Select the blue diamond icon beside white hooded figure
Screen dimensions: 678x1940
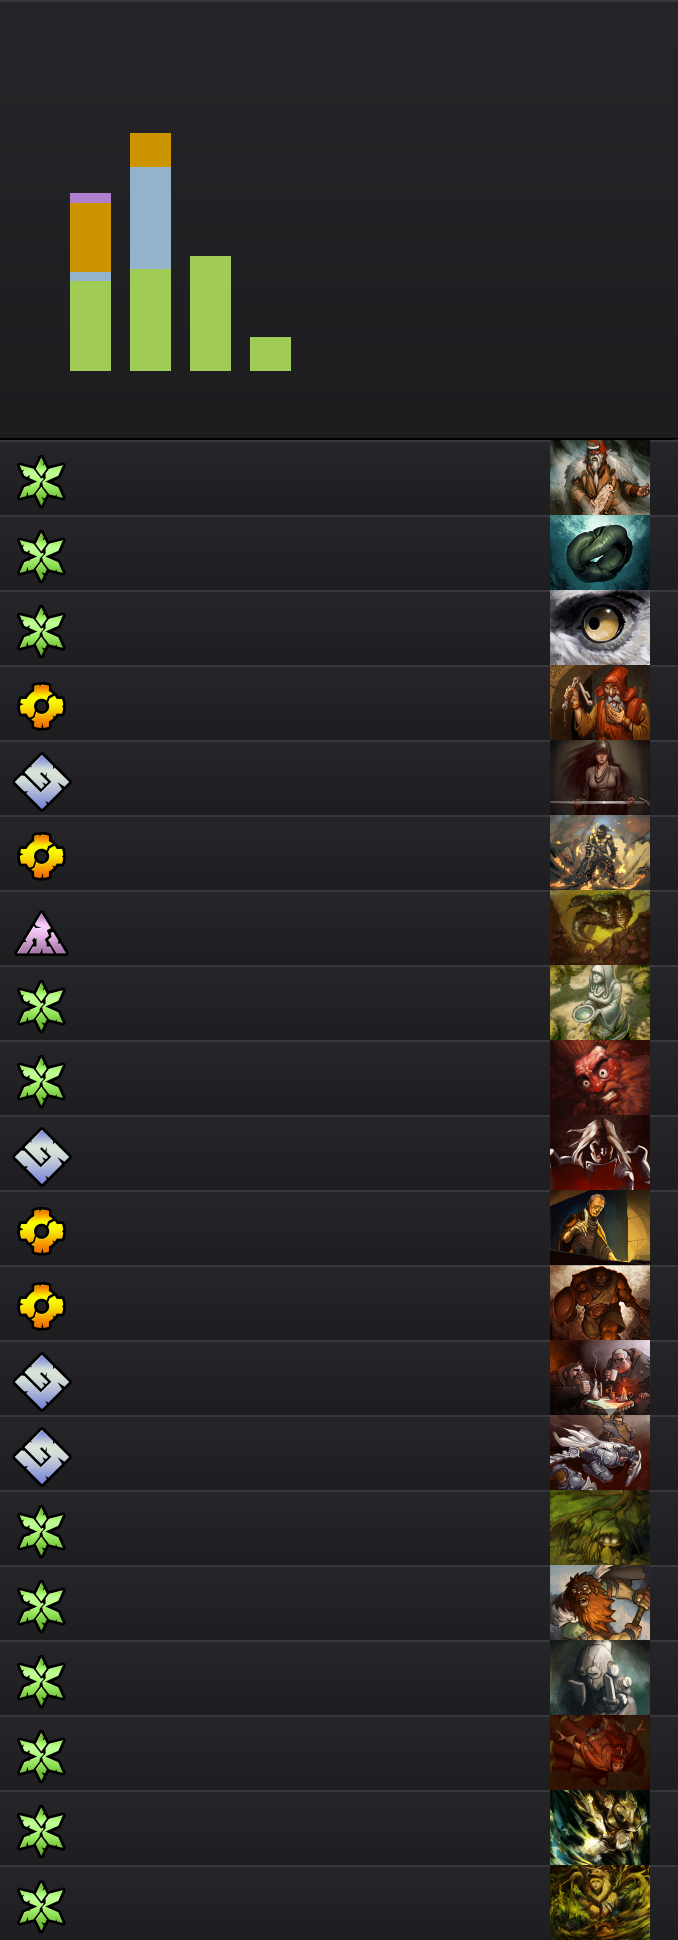(41, 1156)
